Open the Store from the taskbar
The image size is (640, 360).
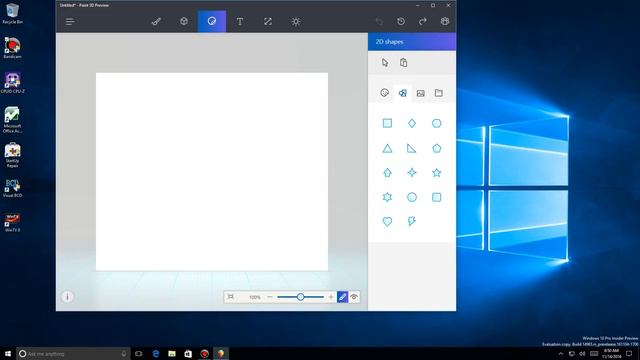click(188, 353)
